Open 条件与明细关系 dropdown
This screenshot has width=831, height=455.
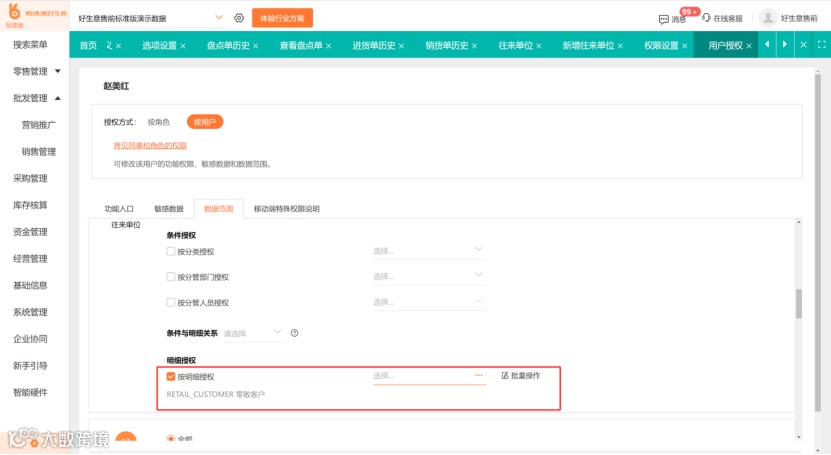[x=253, y=334]
